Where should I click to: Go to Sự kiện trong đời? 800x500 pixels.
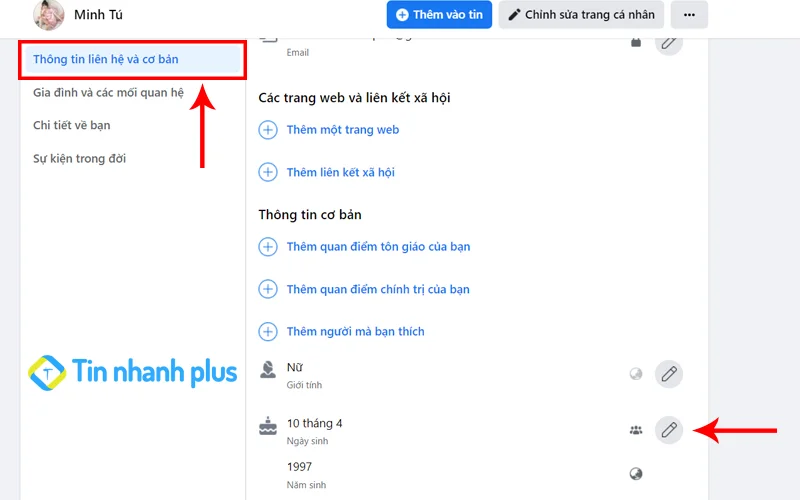pos(79,158)
